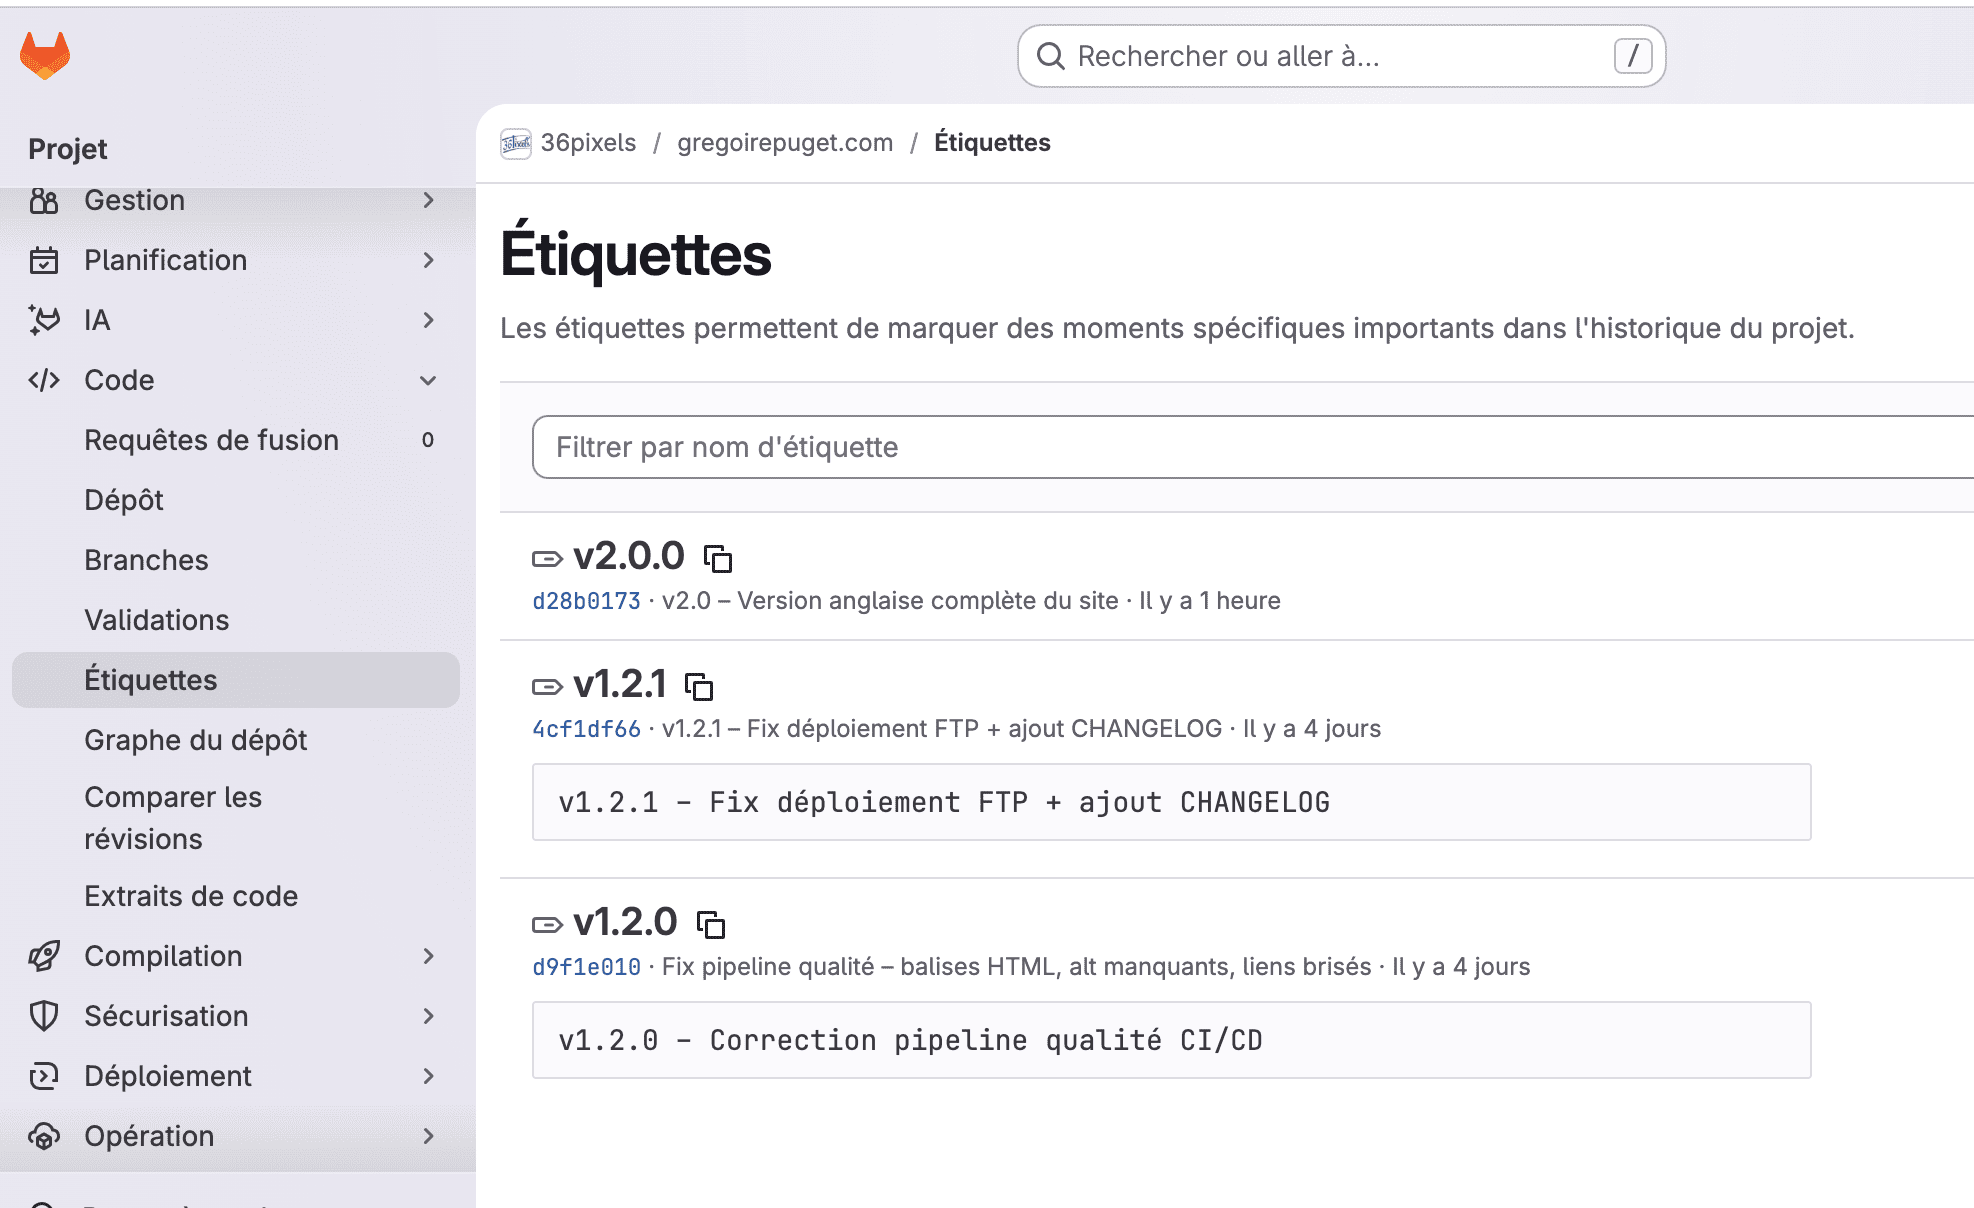The image size is (1974, 1208).
Task: Click the Sécurisation shield icon
Action: coord(44,1016)
